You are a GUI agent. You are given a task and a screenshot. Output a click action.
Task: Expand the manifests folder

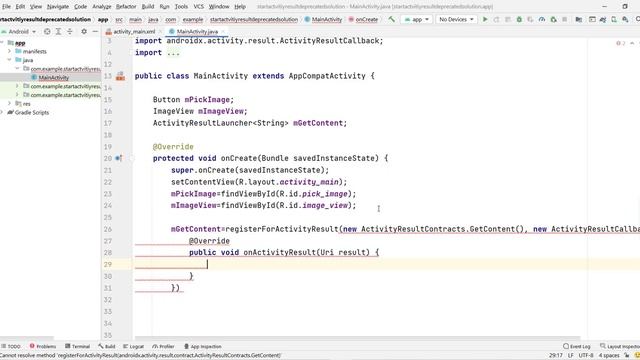coord(9,51)
